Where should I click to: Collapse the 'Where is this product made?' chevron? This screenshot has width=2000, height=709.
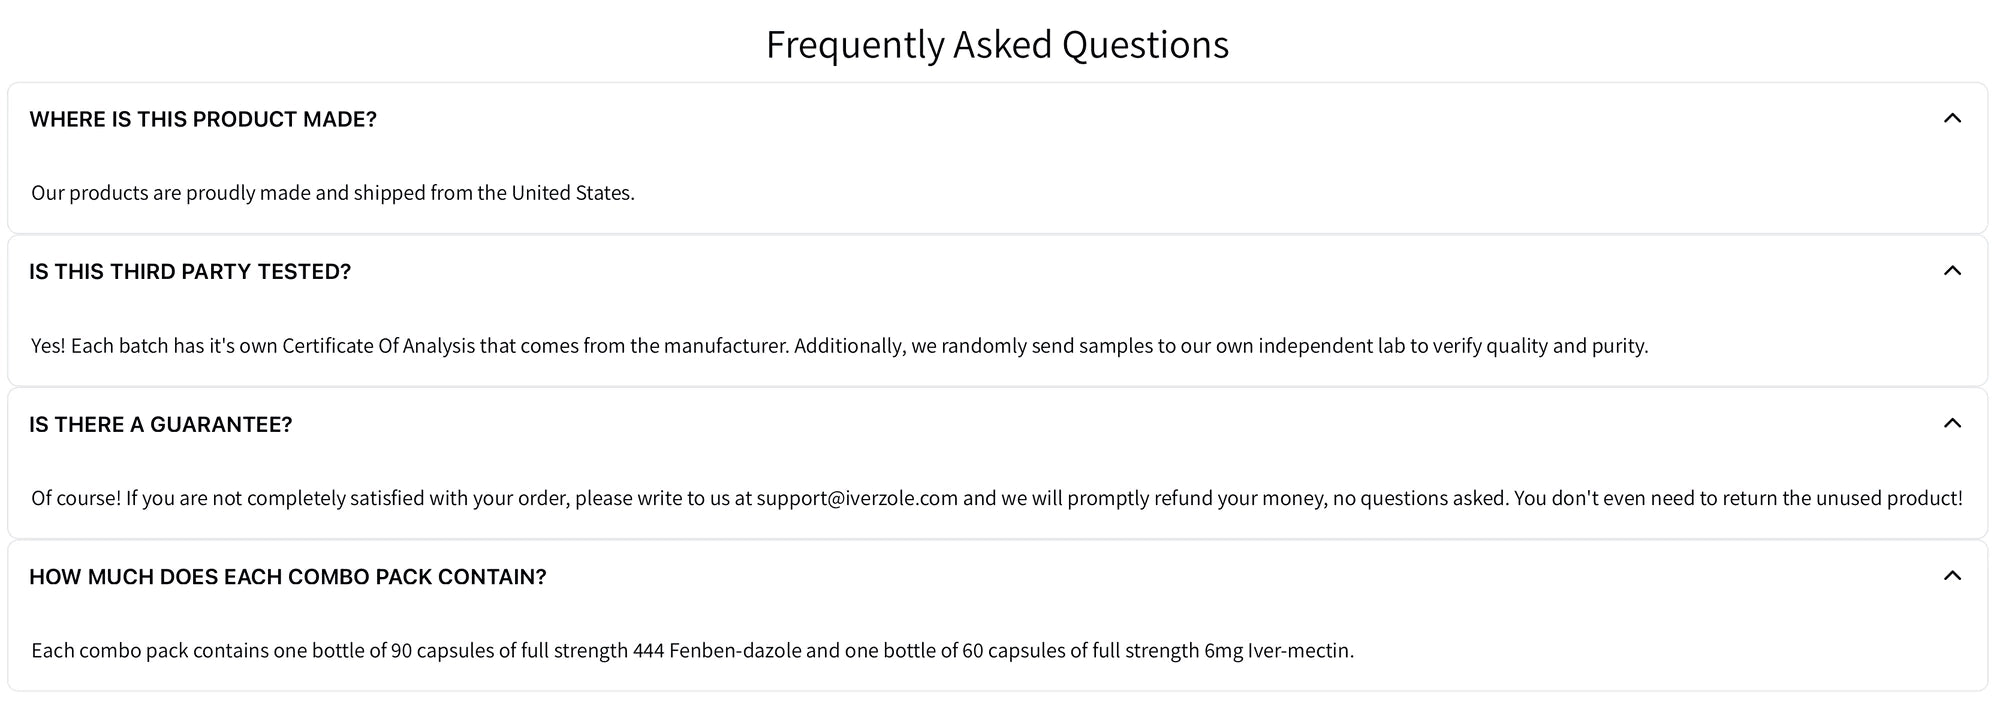click(1951, 119)
